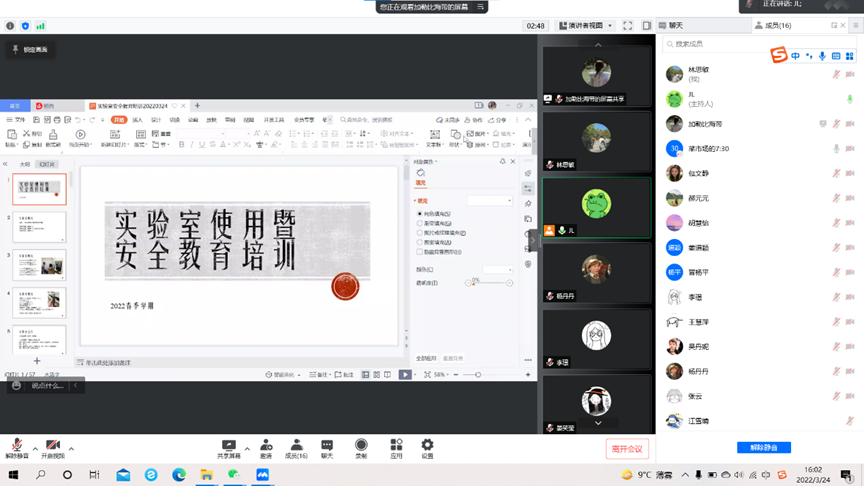The width and height of the screenshot is (864, 486).
Task: Open the 邀请 invite icon
Action: click(266, 445)
